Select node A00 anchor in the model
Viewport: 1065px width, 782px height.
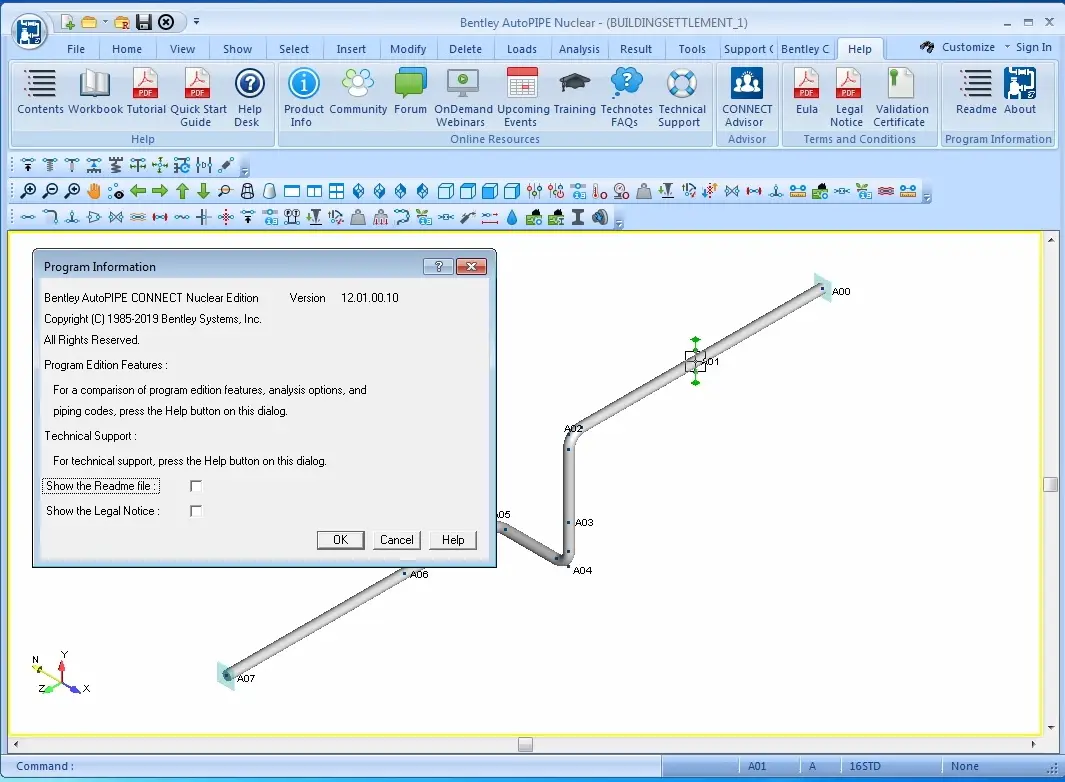(823, 288)
